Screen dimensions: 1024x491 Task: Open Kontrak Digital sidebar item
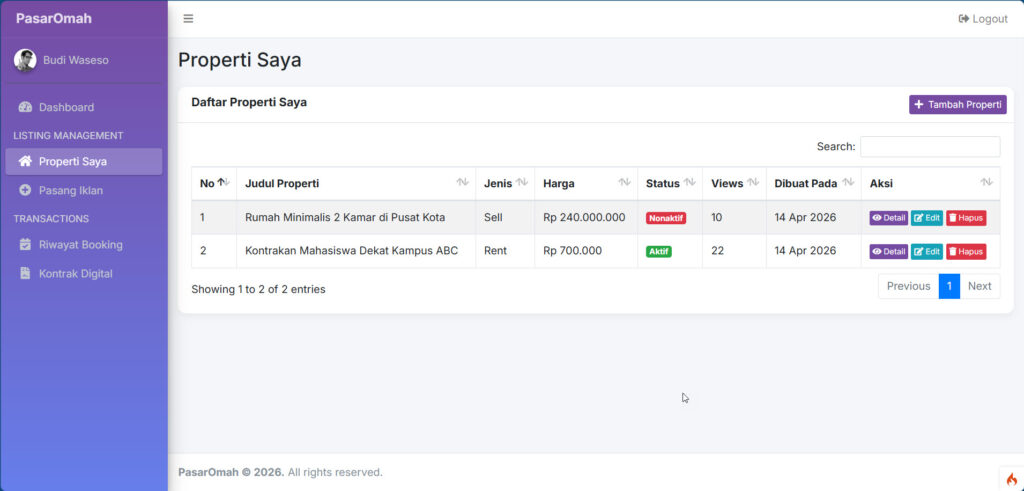pyautogui.click(x=75, y=273)
